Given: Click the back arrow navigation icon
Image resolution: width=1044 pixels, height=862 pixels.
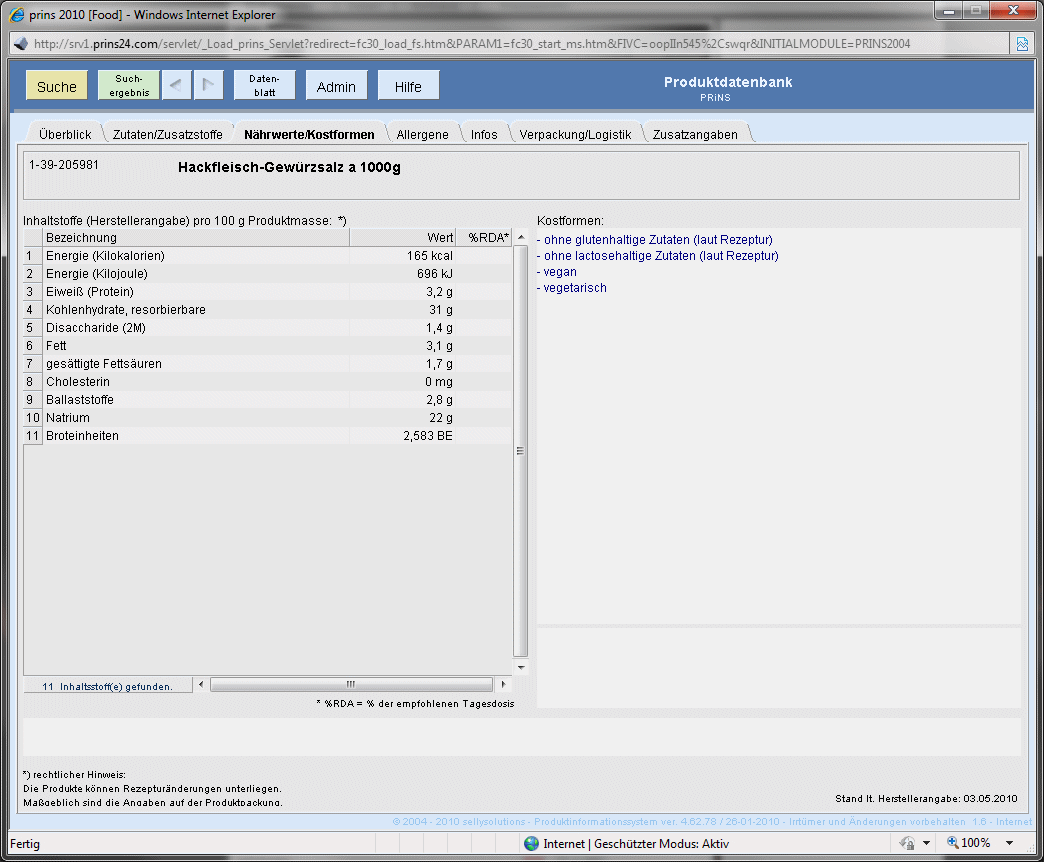Looking at the screenshot, I should (176, 86).
